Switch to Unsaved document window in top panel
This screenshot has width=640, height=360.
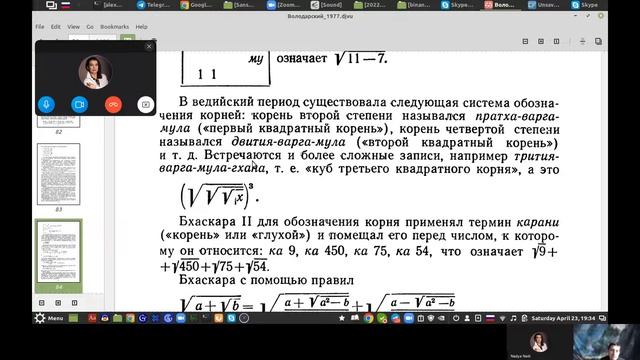tap(544, 5)
